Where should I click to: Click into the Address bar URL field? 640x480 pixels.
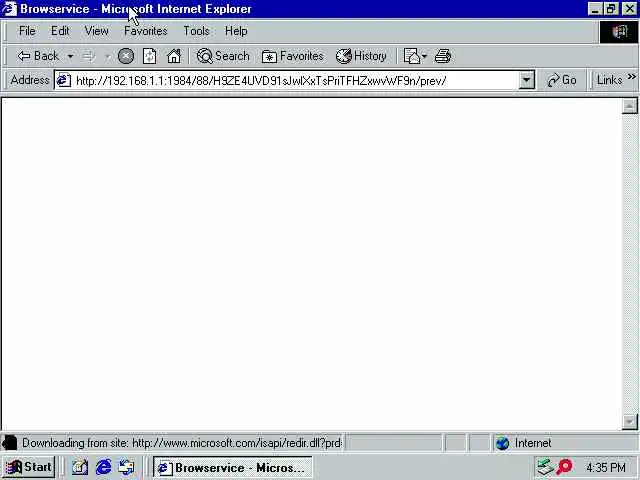[x=296, y=80]
